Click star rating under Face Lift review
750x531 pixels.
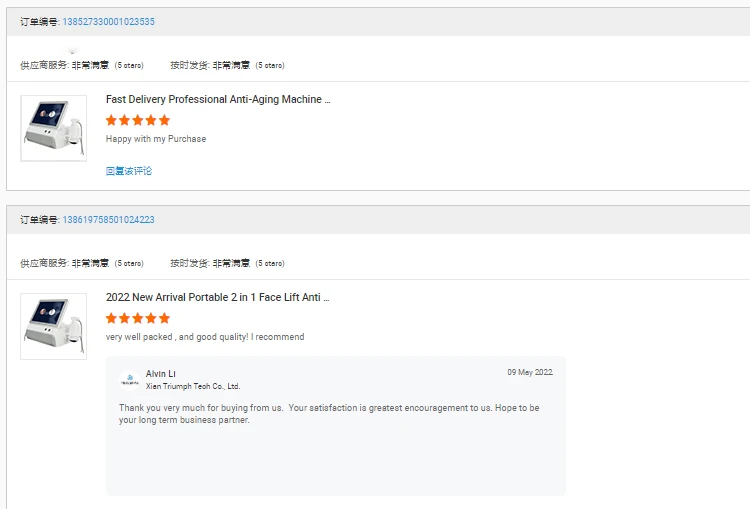pyautogui.click(x=138, y=318)
